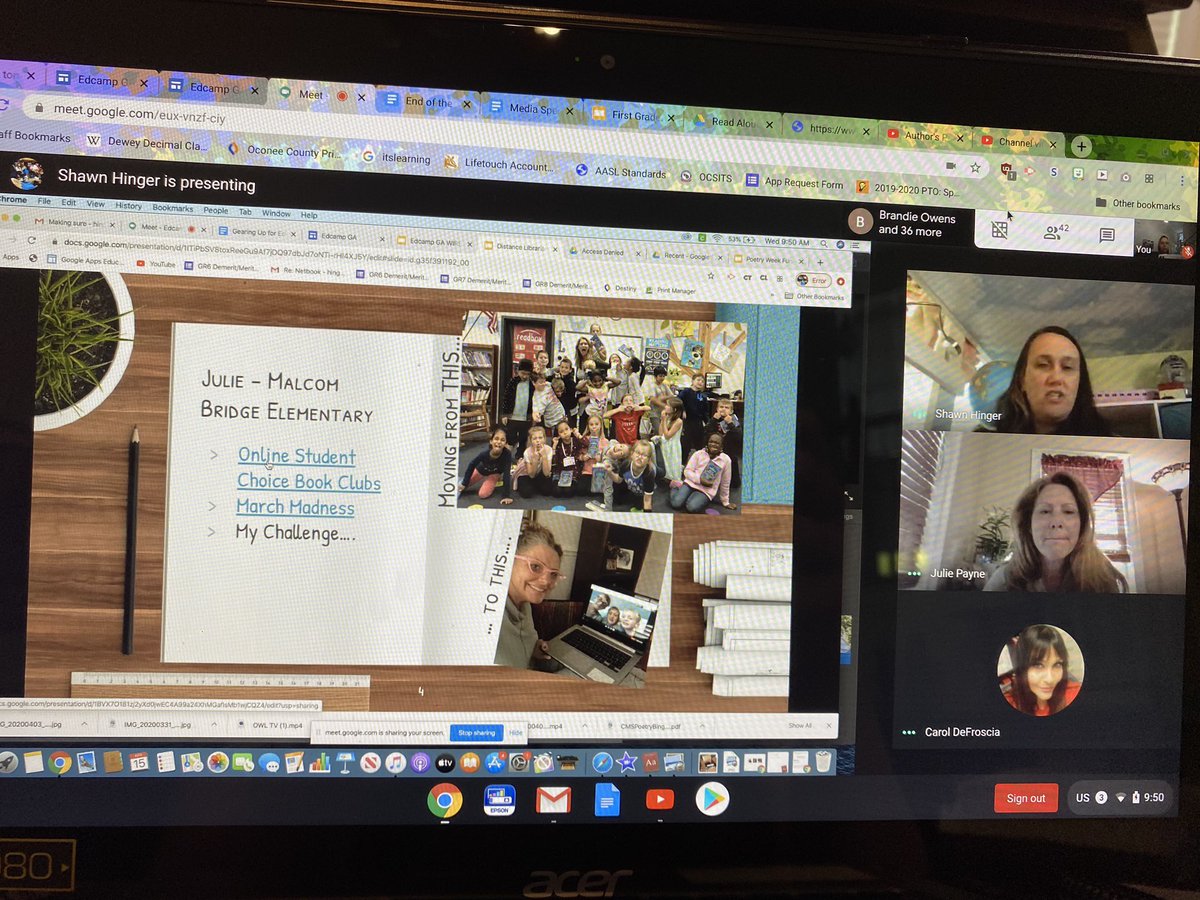Image resolution: width=1200 pixels, height=900 pixels.
Task: Open the tiled layout grid icon in Meet
Action: pos(999,230)
